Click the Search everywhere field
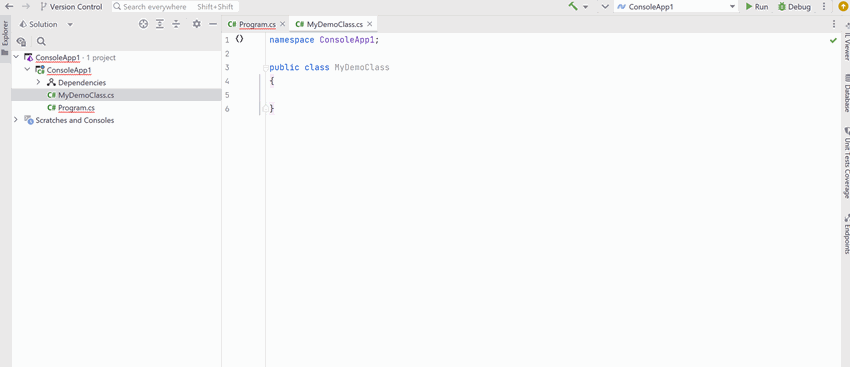This screenshot has width=850, height=367. (x=176, y=7)
